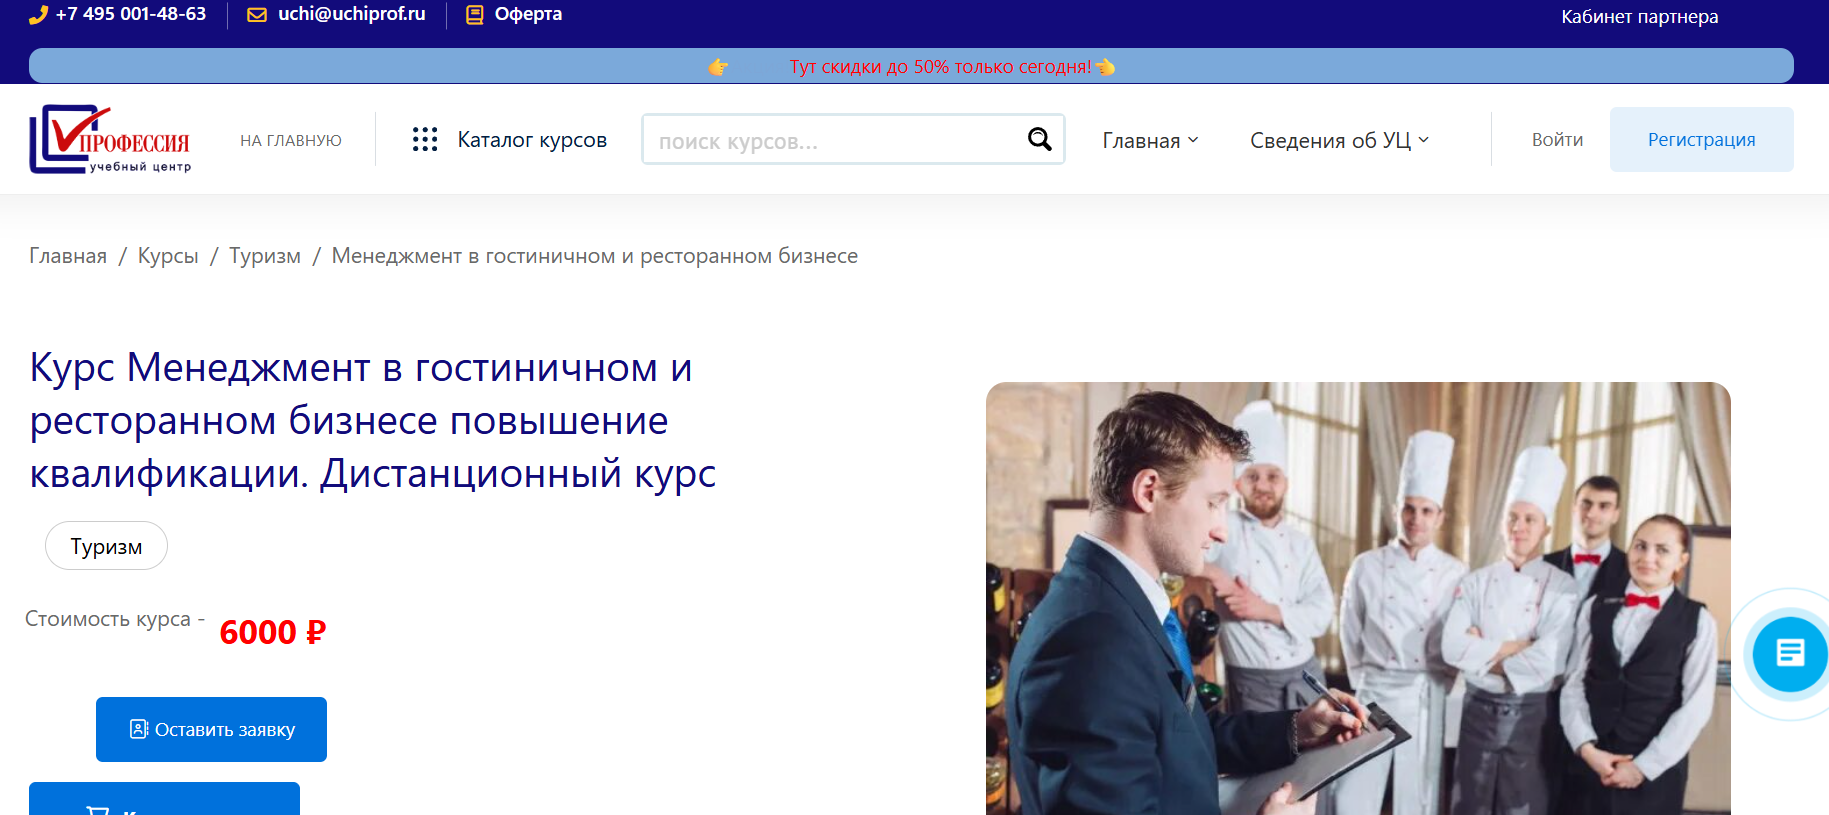The height and width of the screenshot is (815, 1829).
Task: Expand the Главная dropdown menu
Action: click(1150, 141)
